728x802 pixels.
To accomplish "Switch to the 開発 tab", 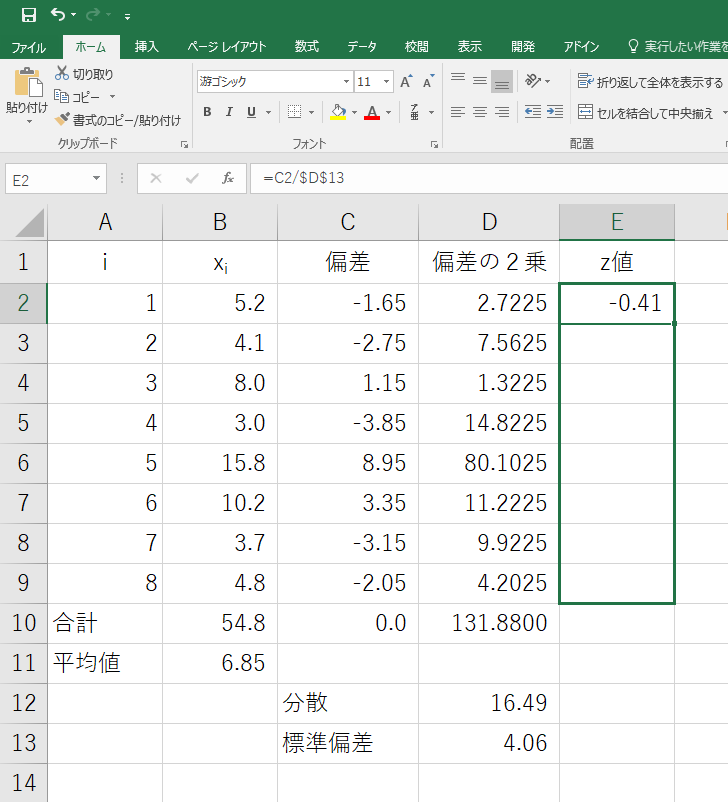I will (x=523, y=47).
